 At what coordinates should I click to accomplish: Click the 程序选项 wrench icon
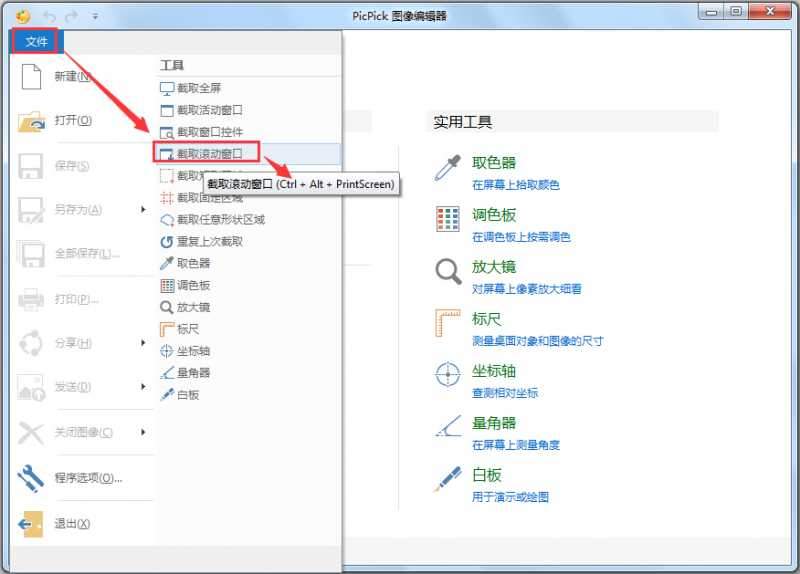32,479
